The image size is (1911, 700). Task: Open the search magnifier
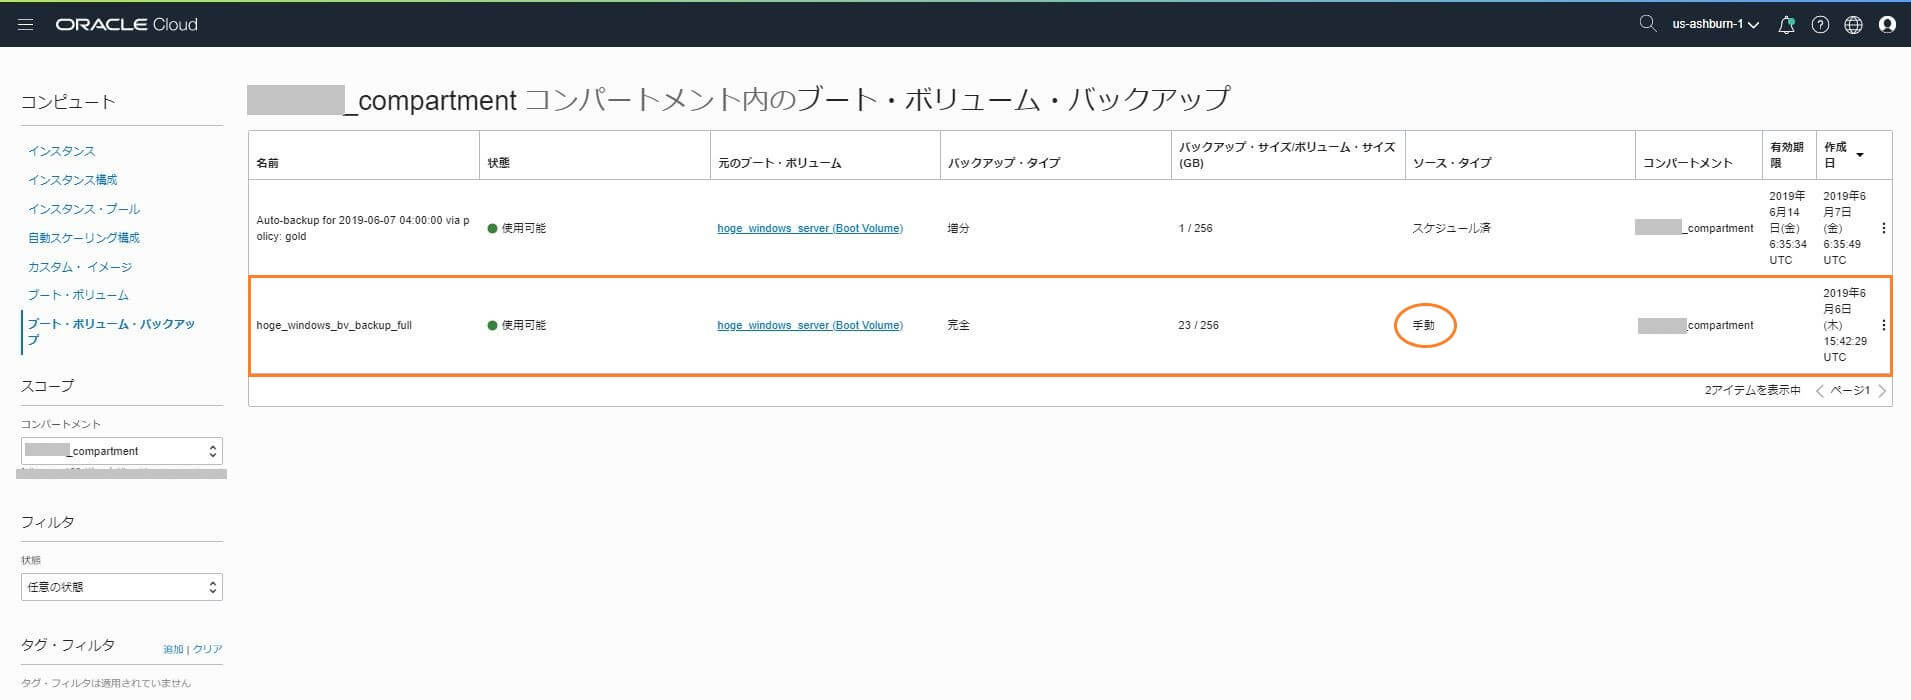(1648, 24)
